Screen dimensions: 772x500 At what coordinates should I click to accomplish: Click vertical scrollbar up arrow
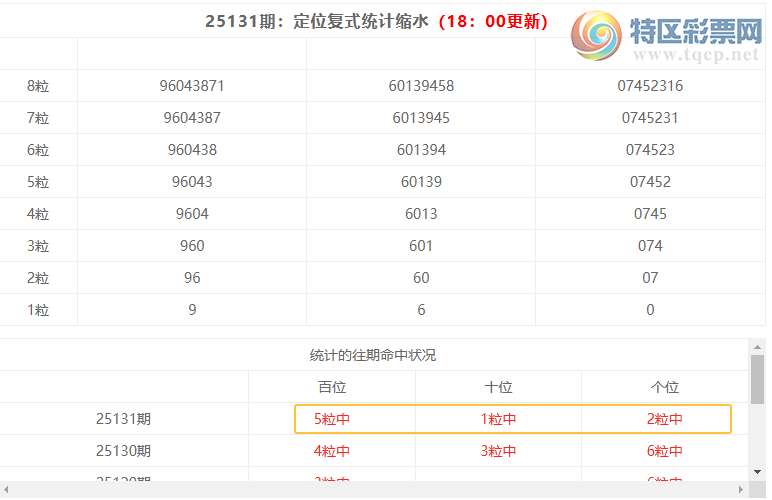(x=757, y=346)
